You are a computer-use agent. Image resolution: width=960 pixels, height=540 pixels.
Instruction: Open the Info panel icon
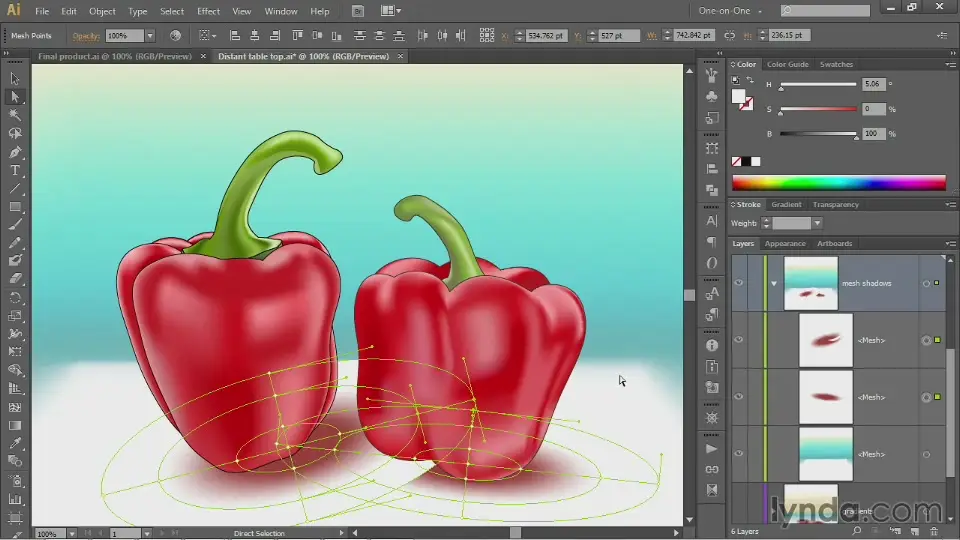coord(711,345)
